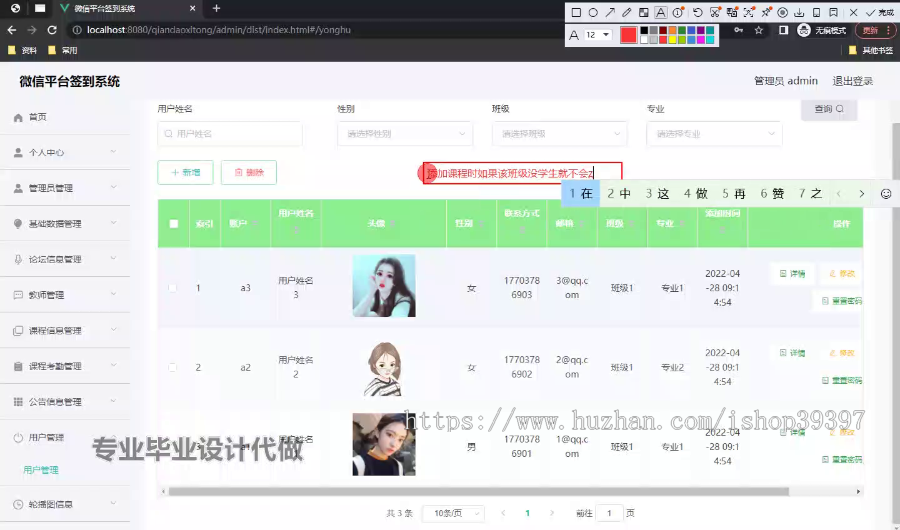Click 完成 to finish the screenshot
Screen dimensions: 900x530
point(880,12)
